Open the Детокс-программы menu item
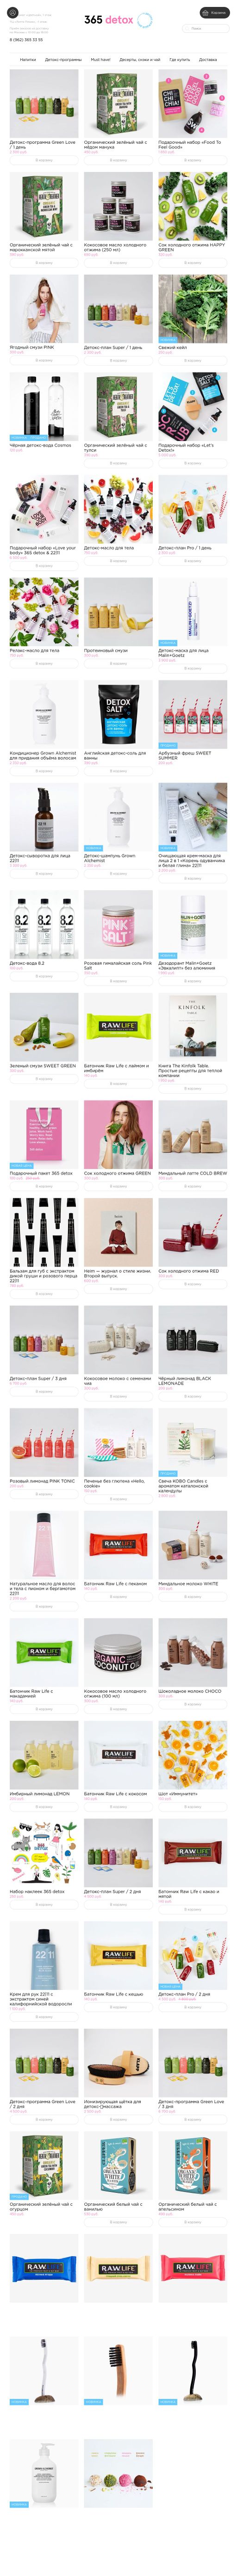The width and height of the screenshot is (237, 2576). 63,60
